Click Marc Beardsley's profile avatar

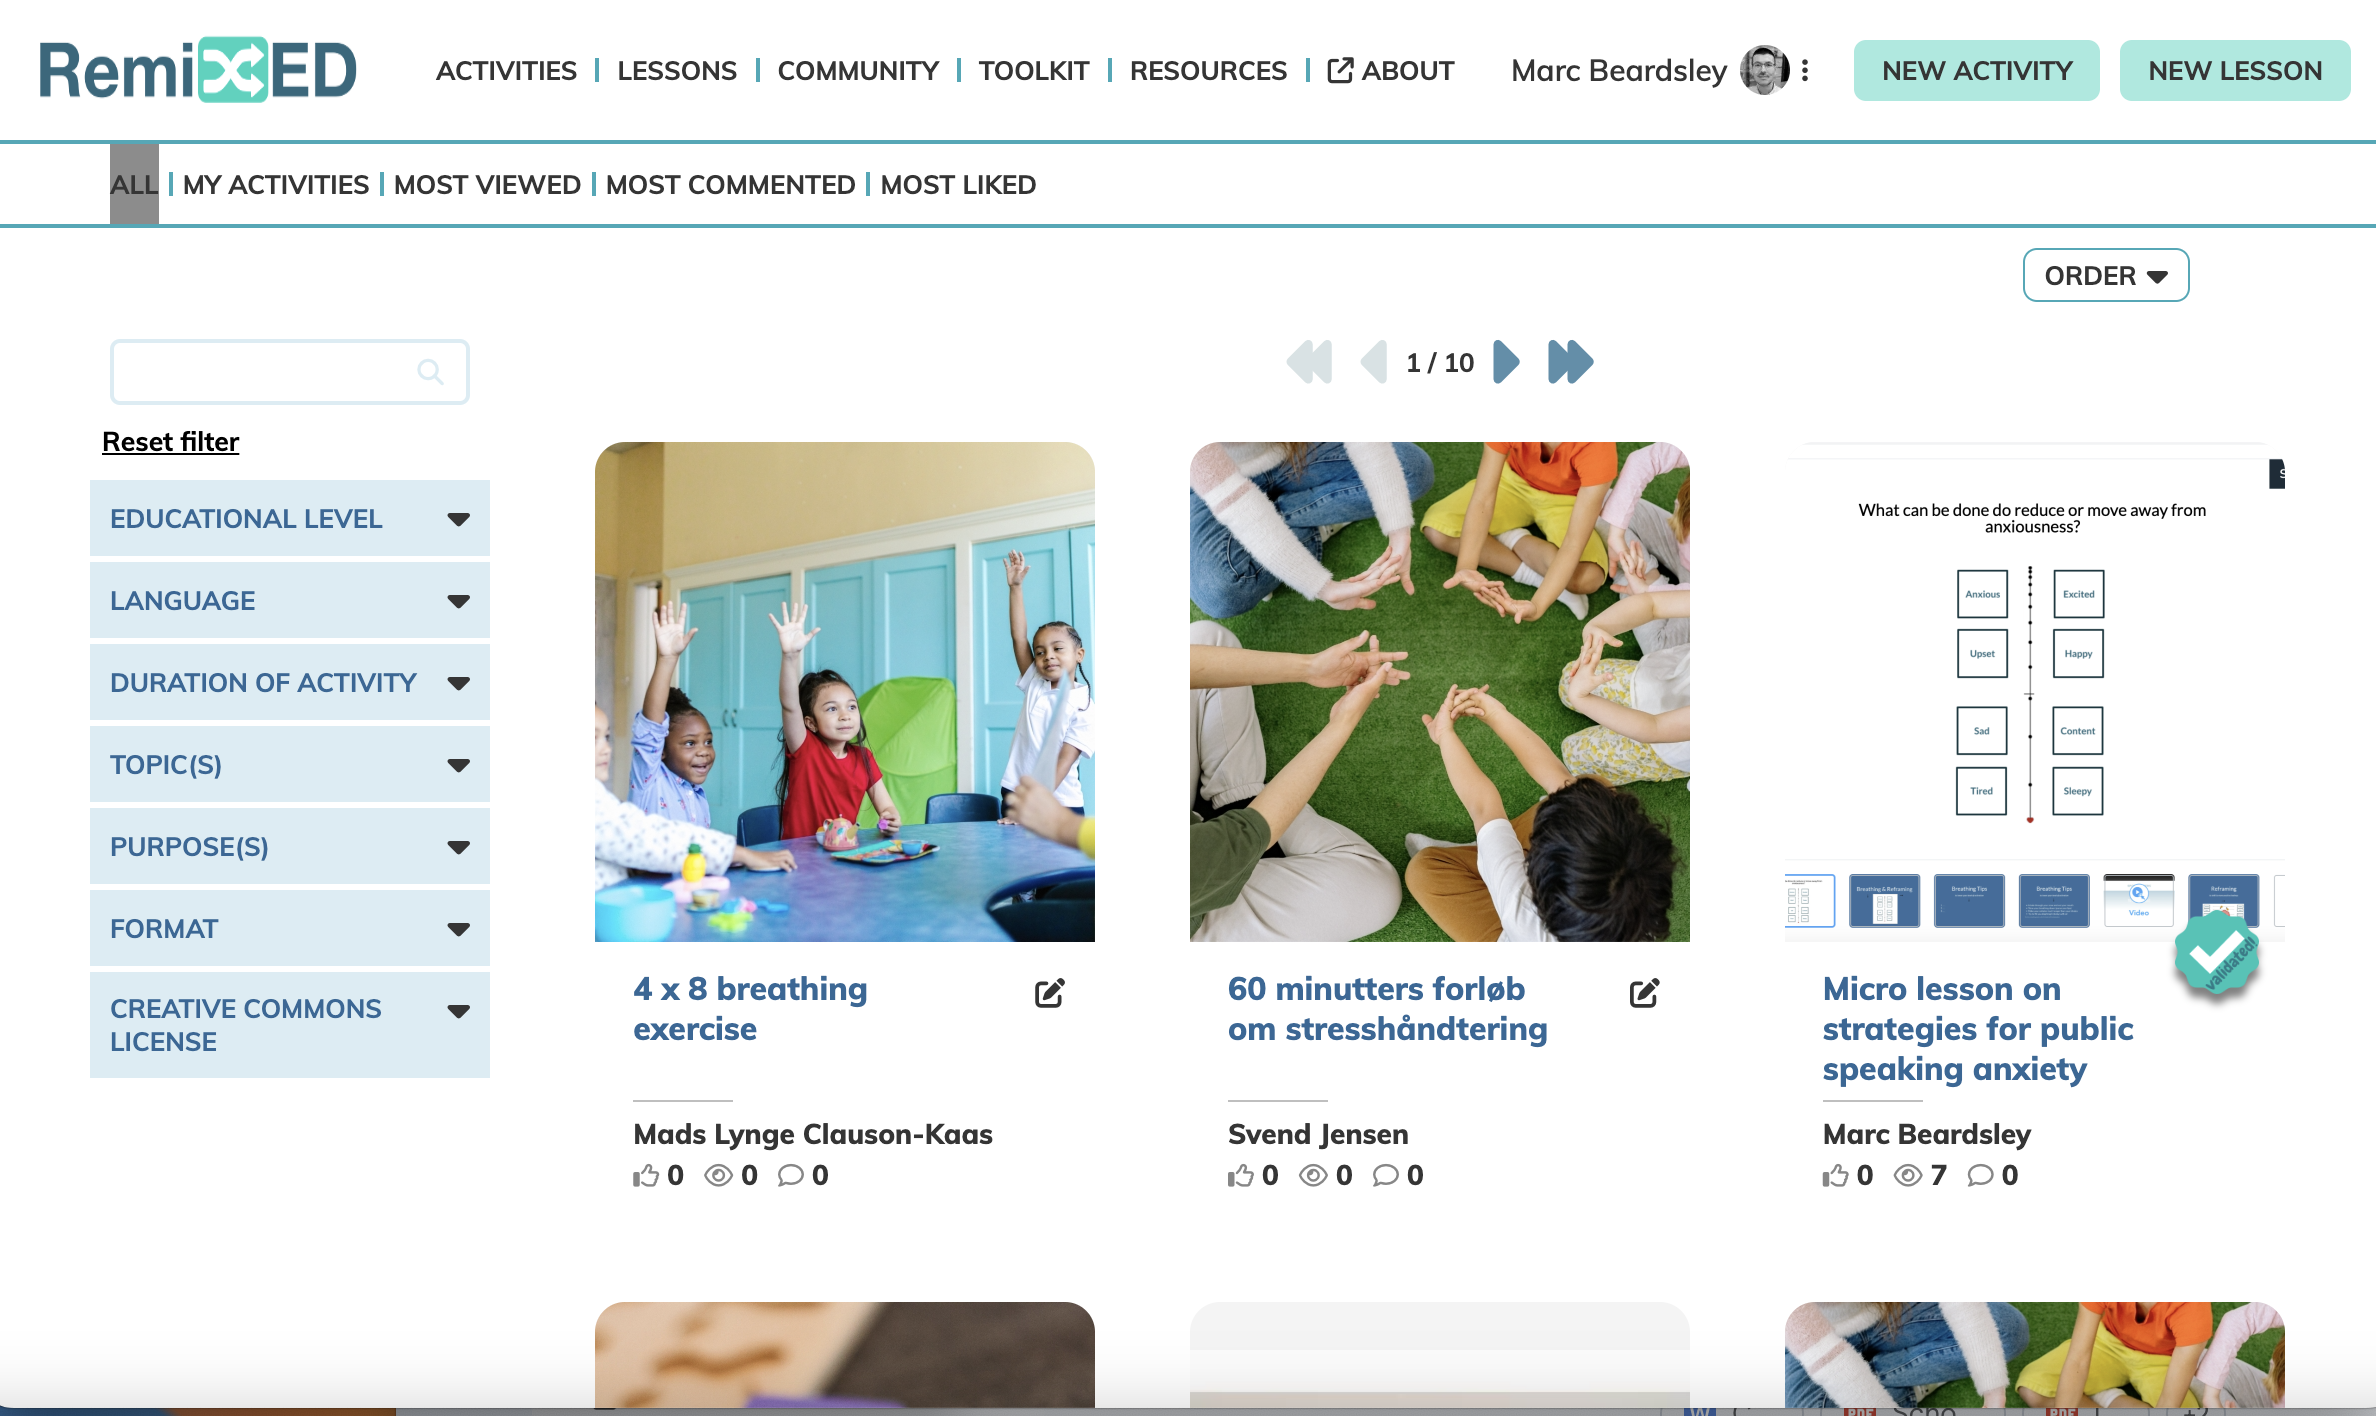(x=1765, y=70)
